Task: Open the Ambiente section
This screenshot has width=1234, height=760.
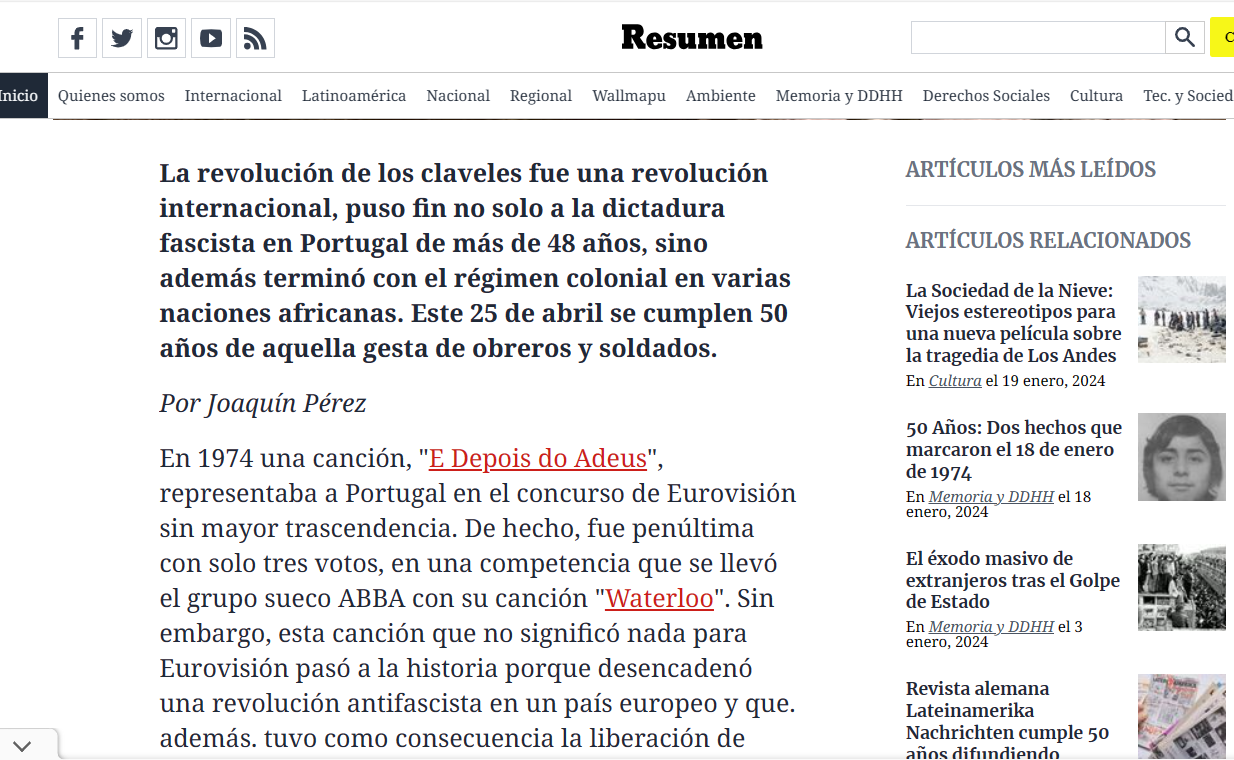Action: tap(721, 96)
